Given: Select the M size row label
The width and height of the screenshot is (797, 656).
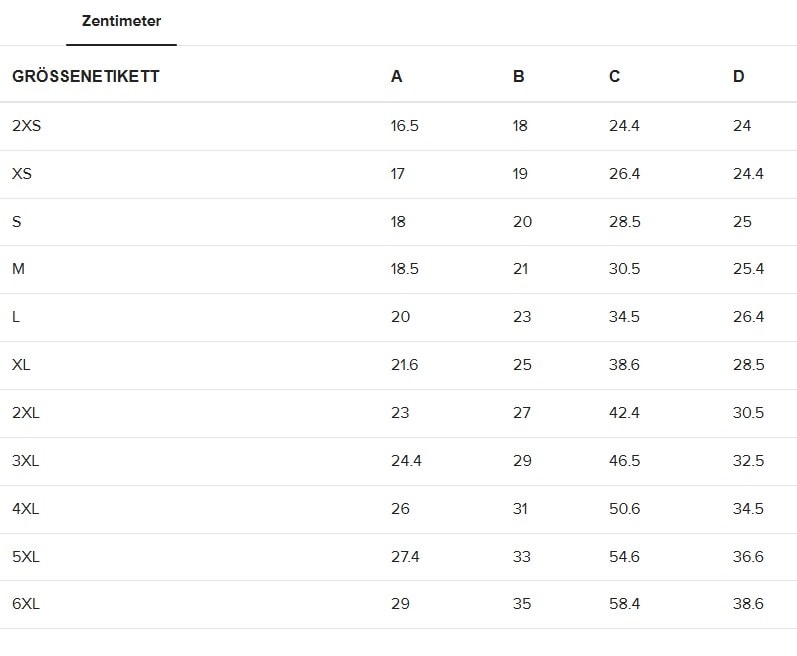Looking at the screenshot, I should click(19, 269).
